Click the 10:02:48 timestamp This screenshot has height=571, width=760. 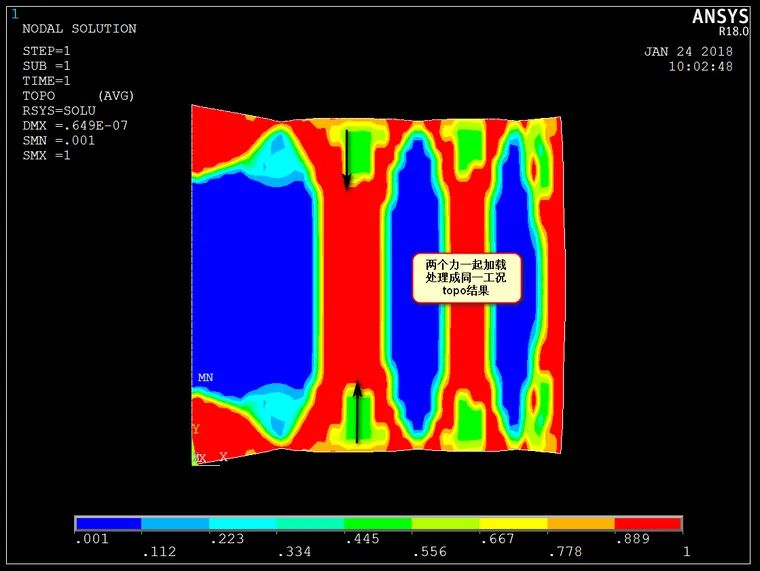pyautogui.click(x=701, y=66)
